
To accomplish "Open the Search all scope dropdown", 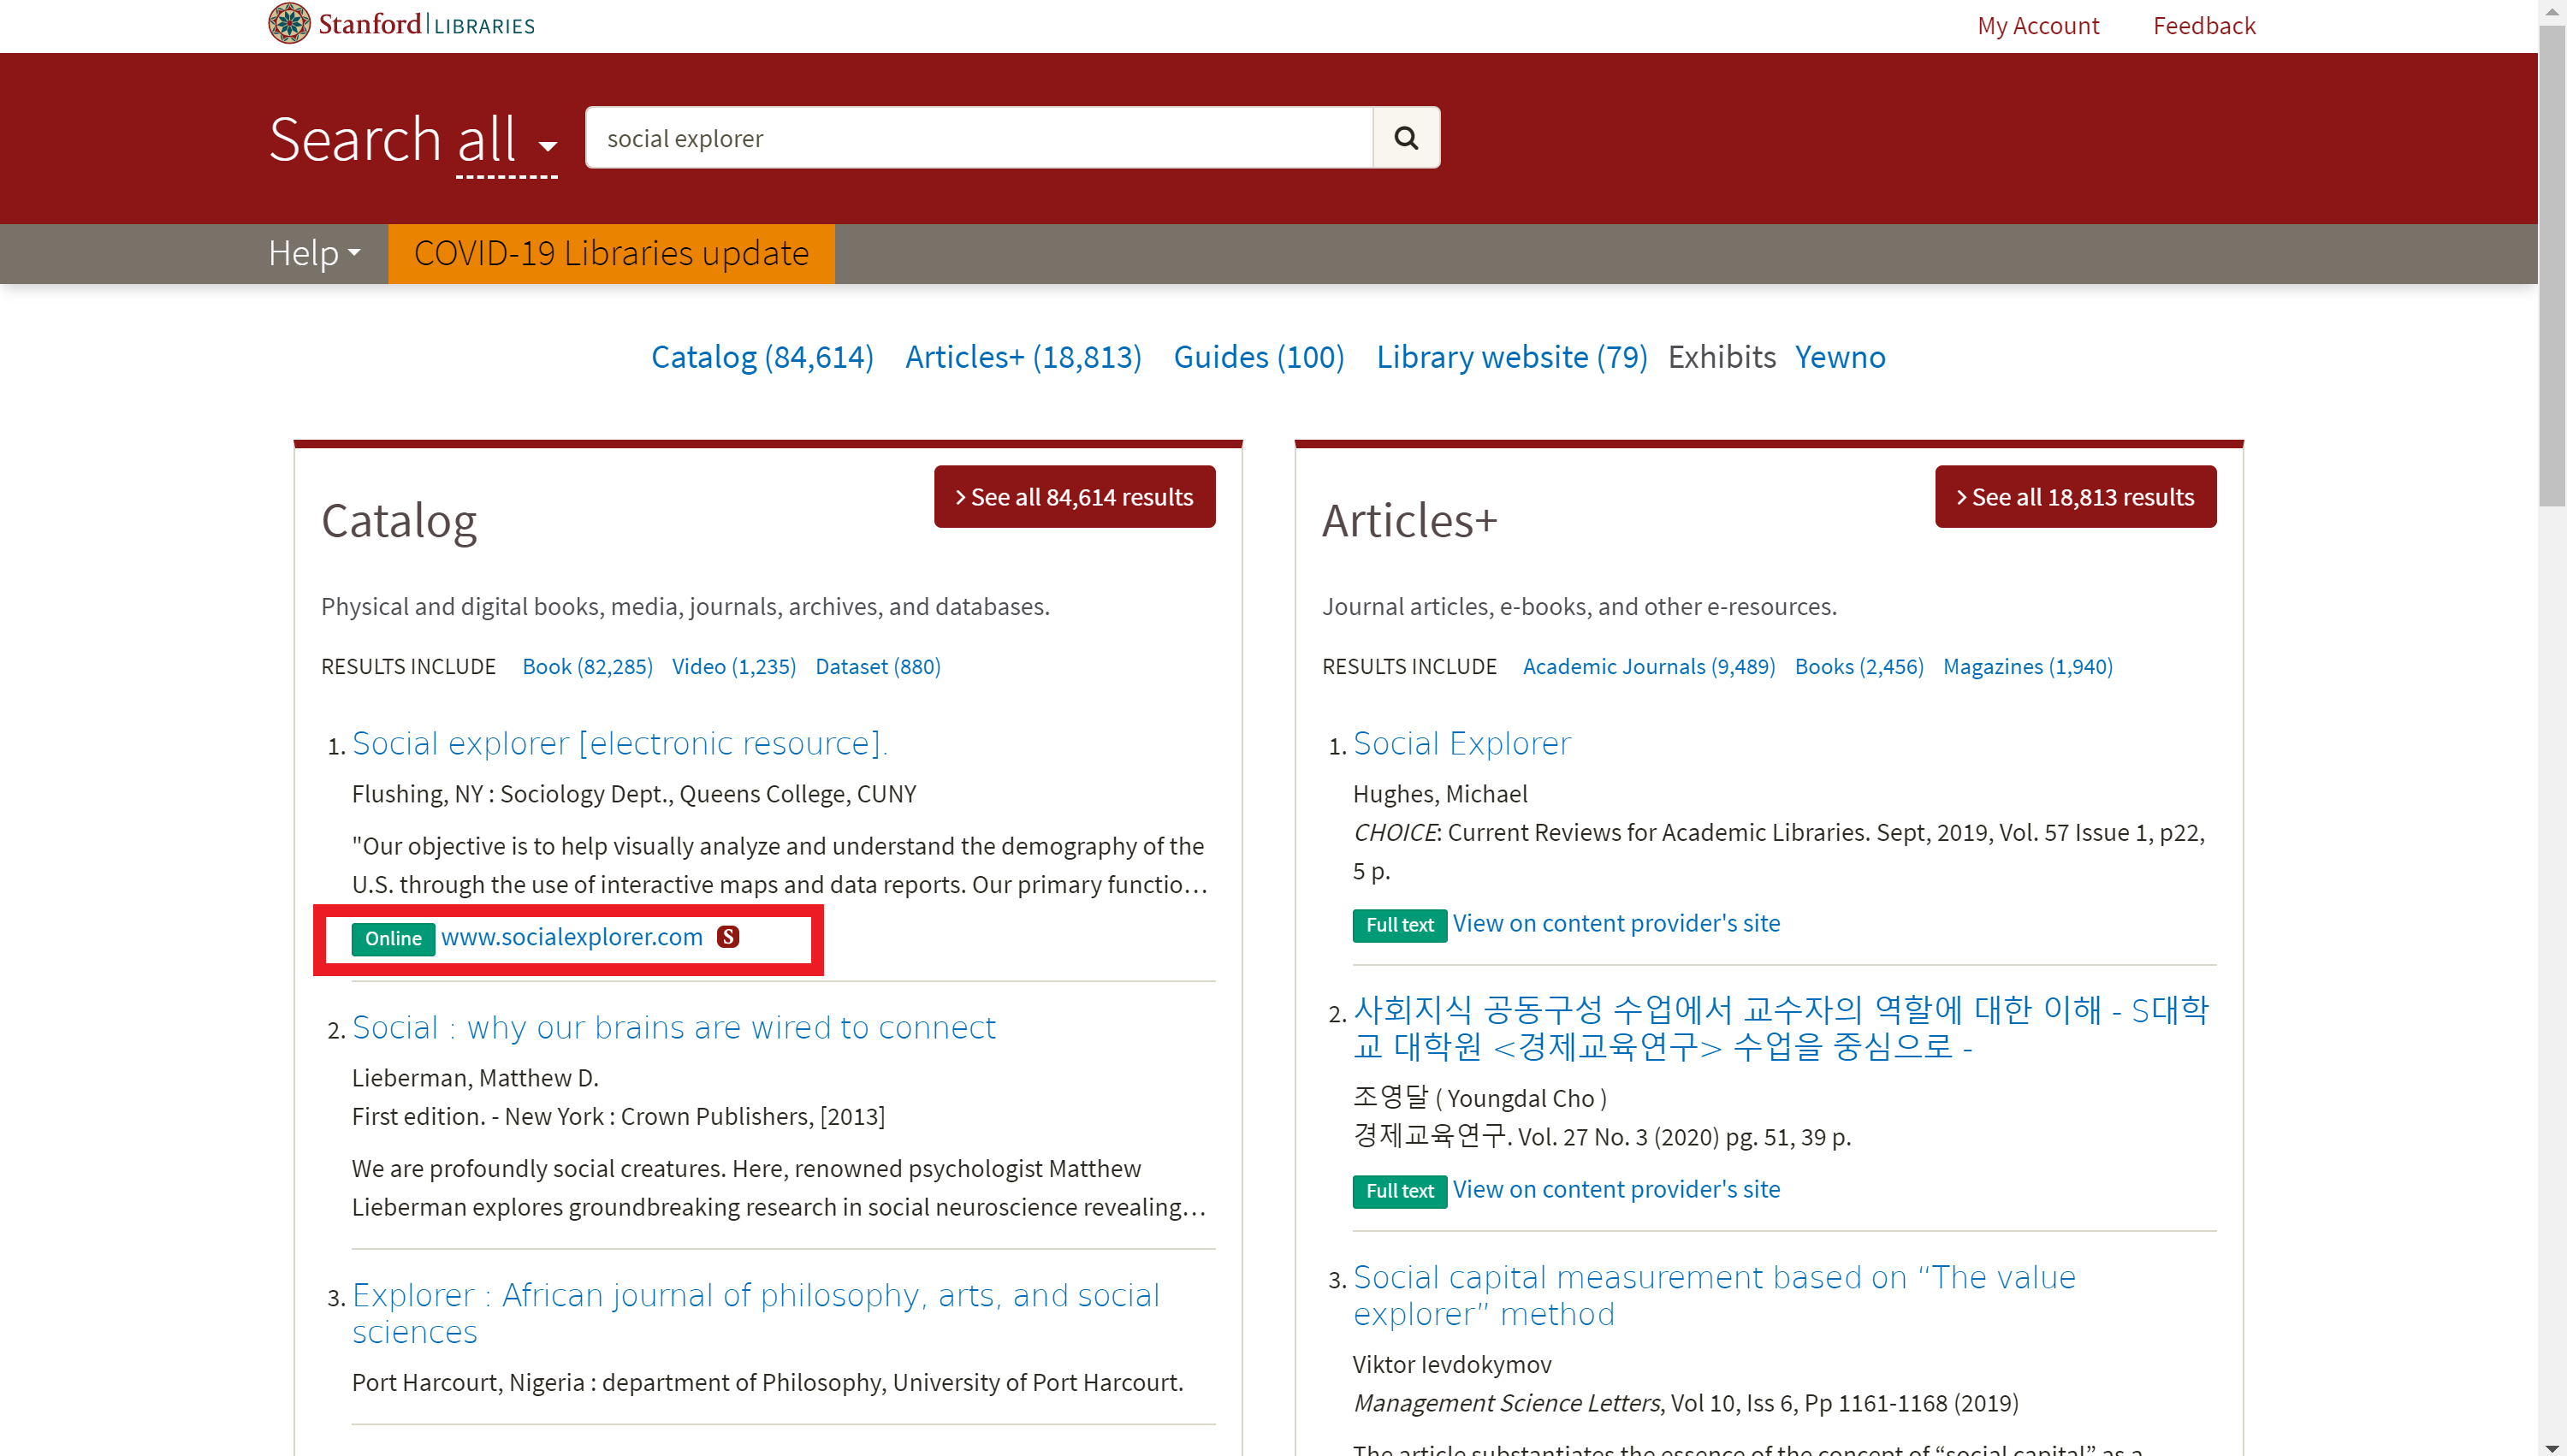I will 506,140.
